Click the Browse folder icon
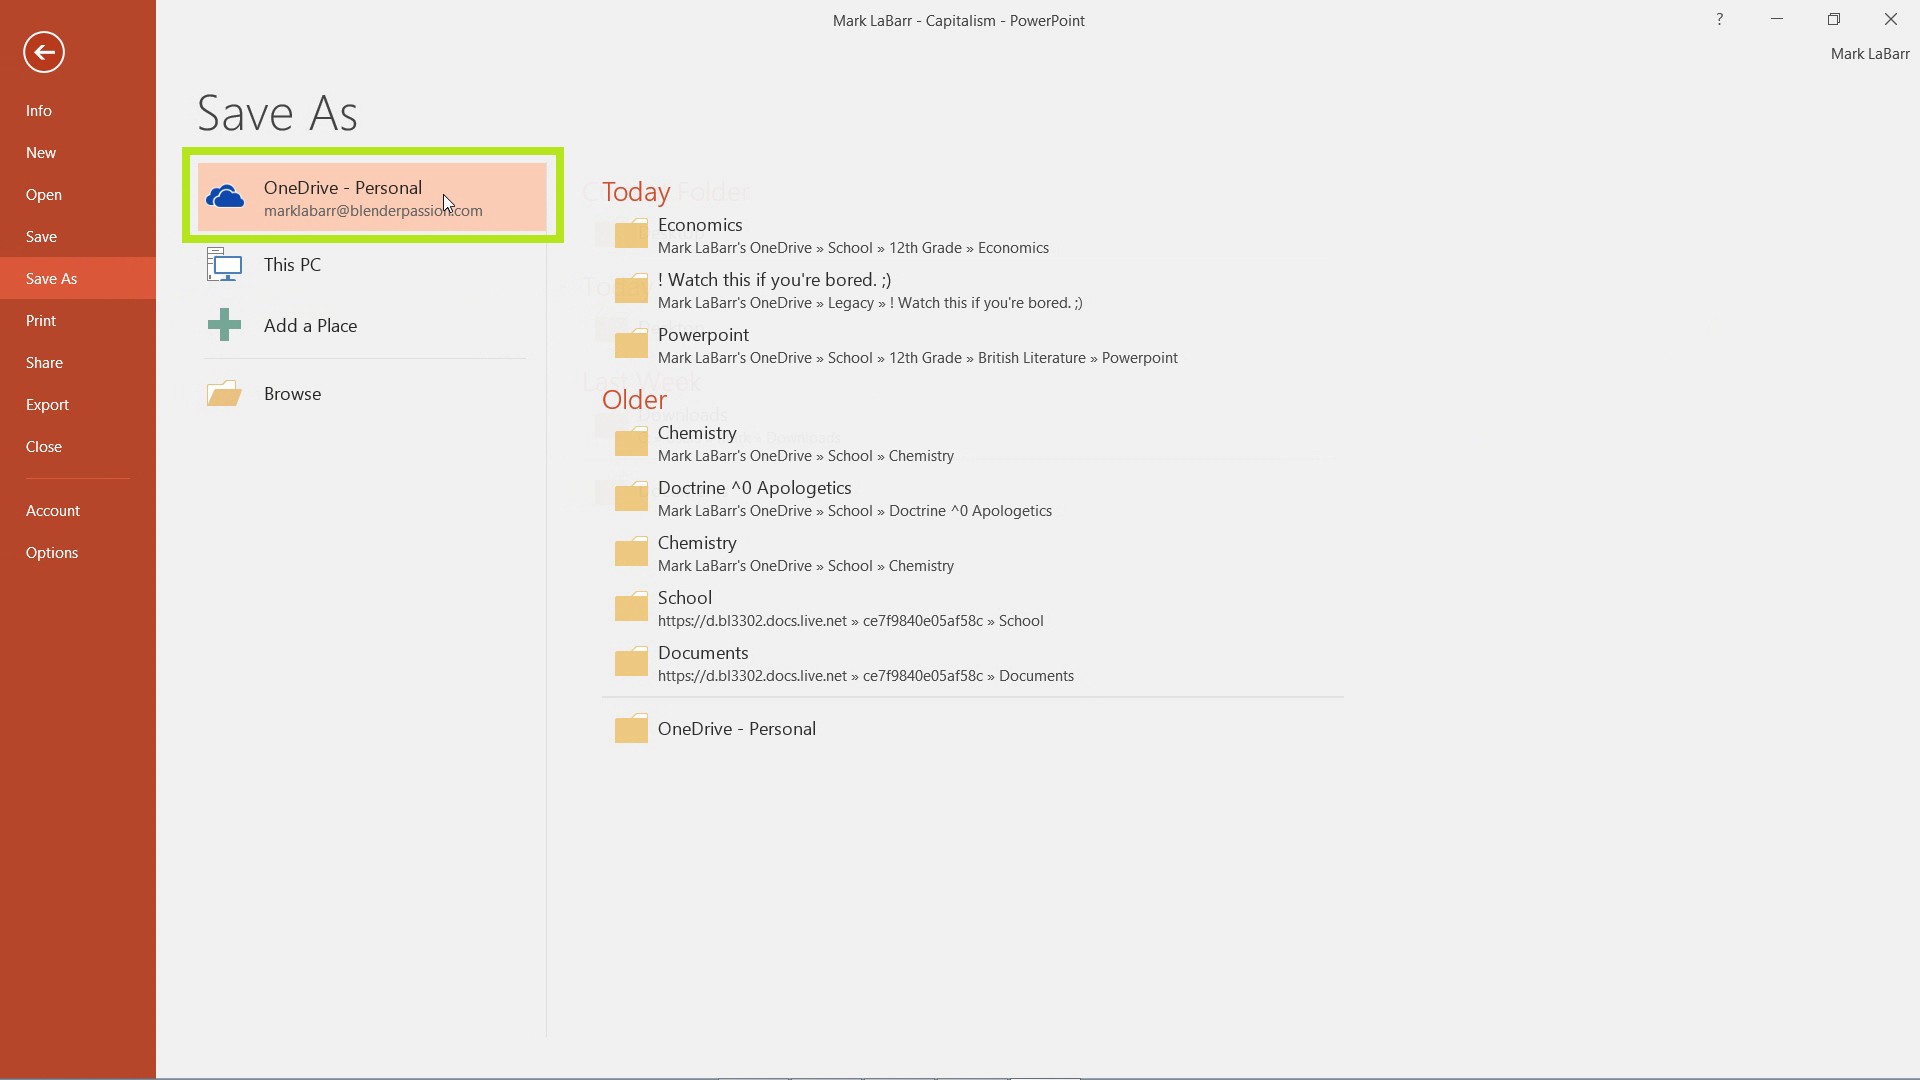The height and width of the screenshot is (1080, 1920). [223, 393]
